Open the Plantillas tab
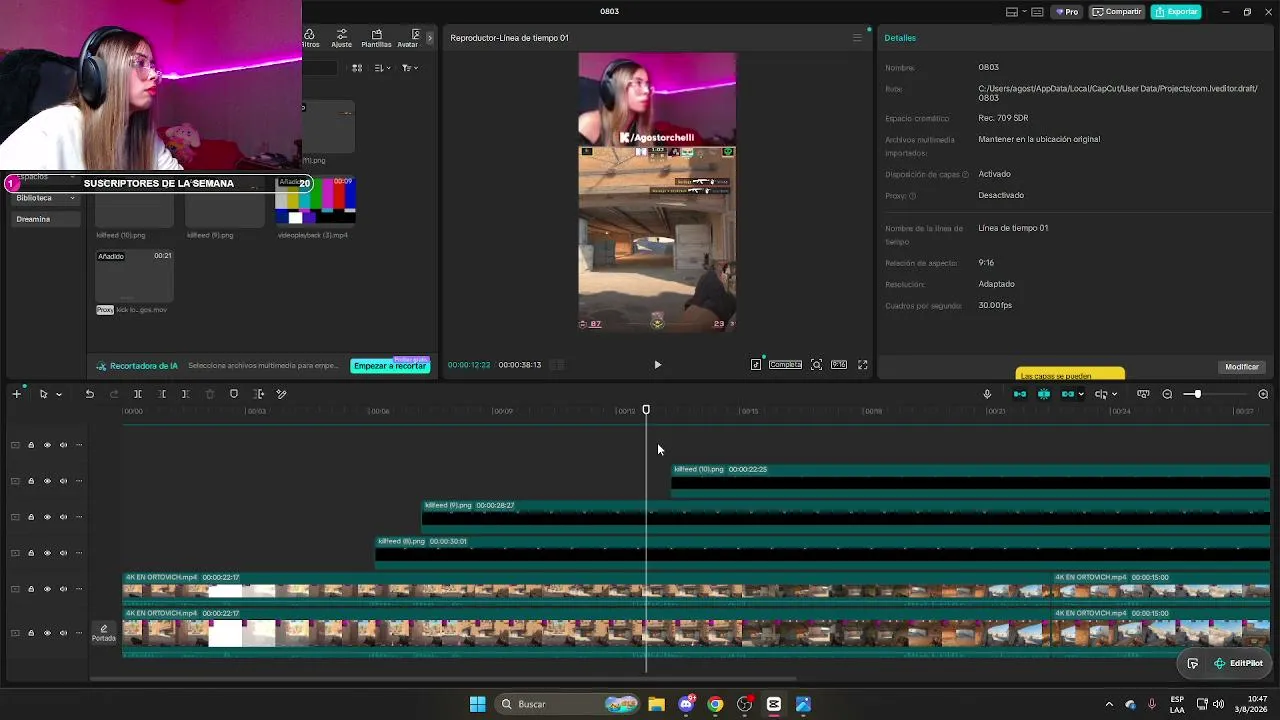1280x720 pixels. coord(376,38)
